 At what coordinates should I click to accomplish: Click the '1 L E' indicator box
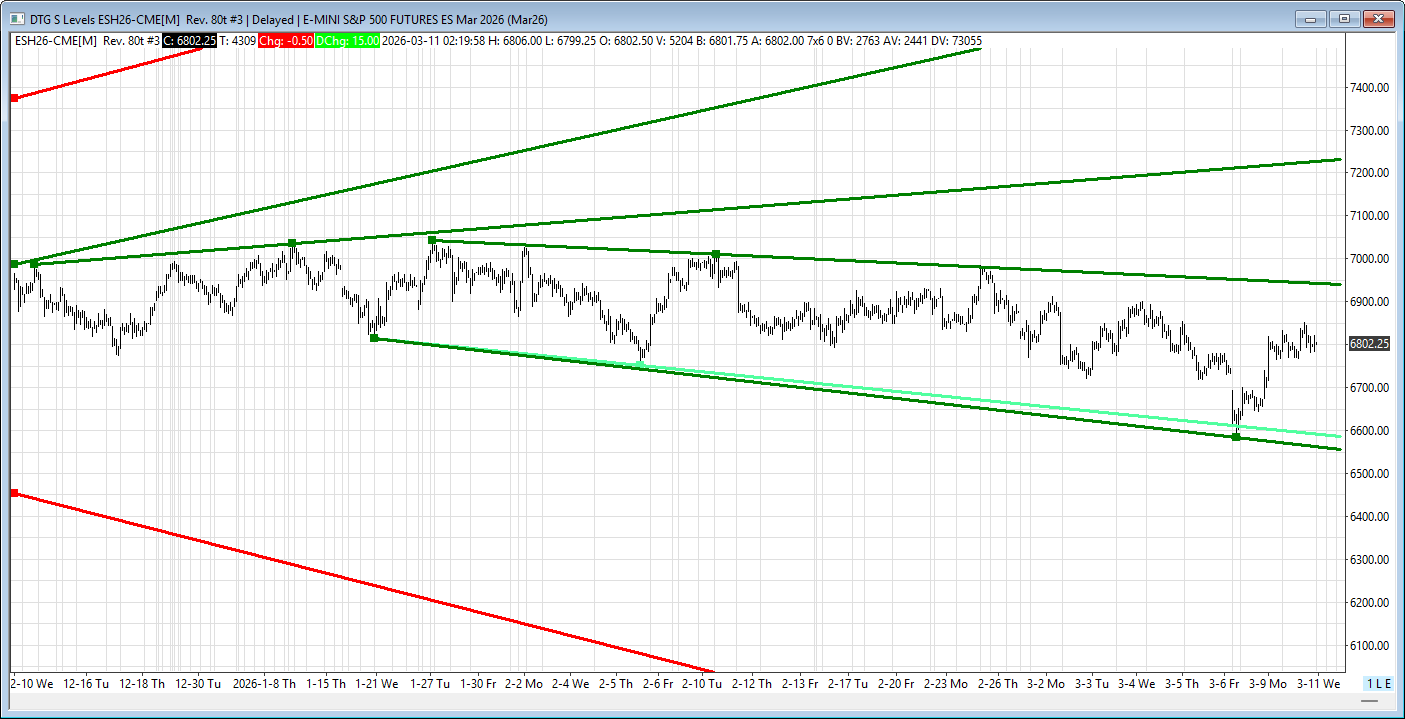(1378, 684)
